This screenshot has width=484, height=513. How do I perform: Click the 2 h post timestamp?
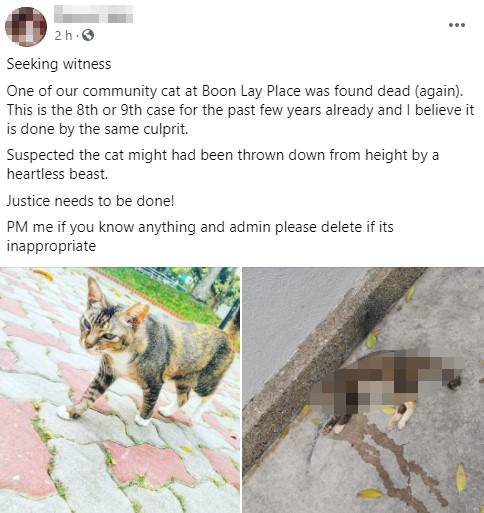(63, 35)
